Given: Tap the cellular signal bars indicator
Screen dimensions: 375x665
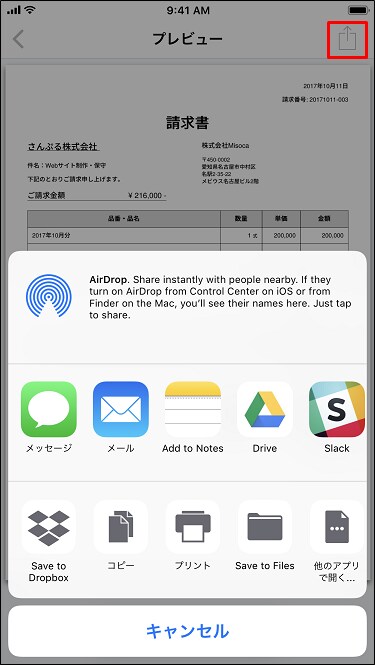Looking at the screenshot, I should (x=14, y=10).
